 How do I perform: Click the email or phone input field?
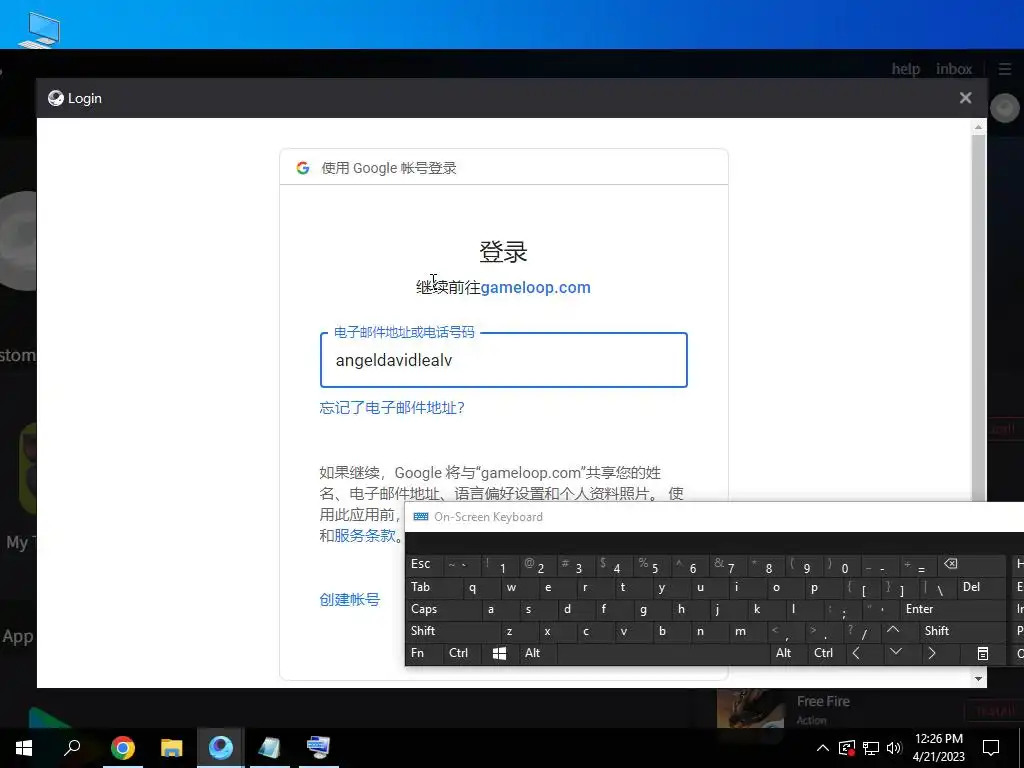point(504,360)
